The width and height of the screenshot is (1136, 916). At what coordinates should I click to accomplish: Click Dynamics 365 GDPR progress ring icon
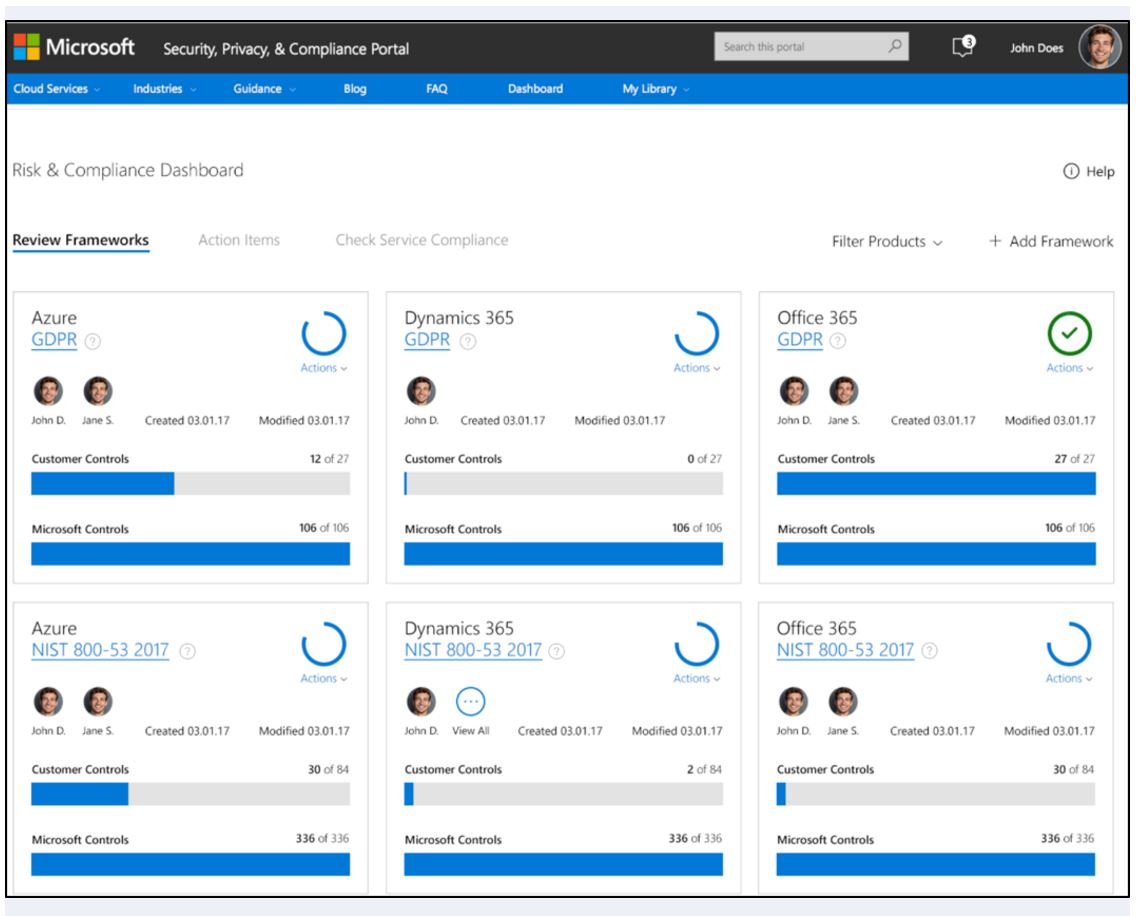(697, 333)
